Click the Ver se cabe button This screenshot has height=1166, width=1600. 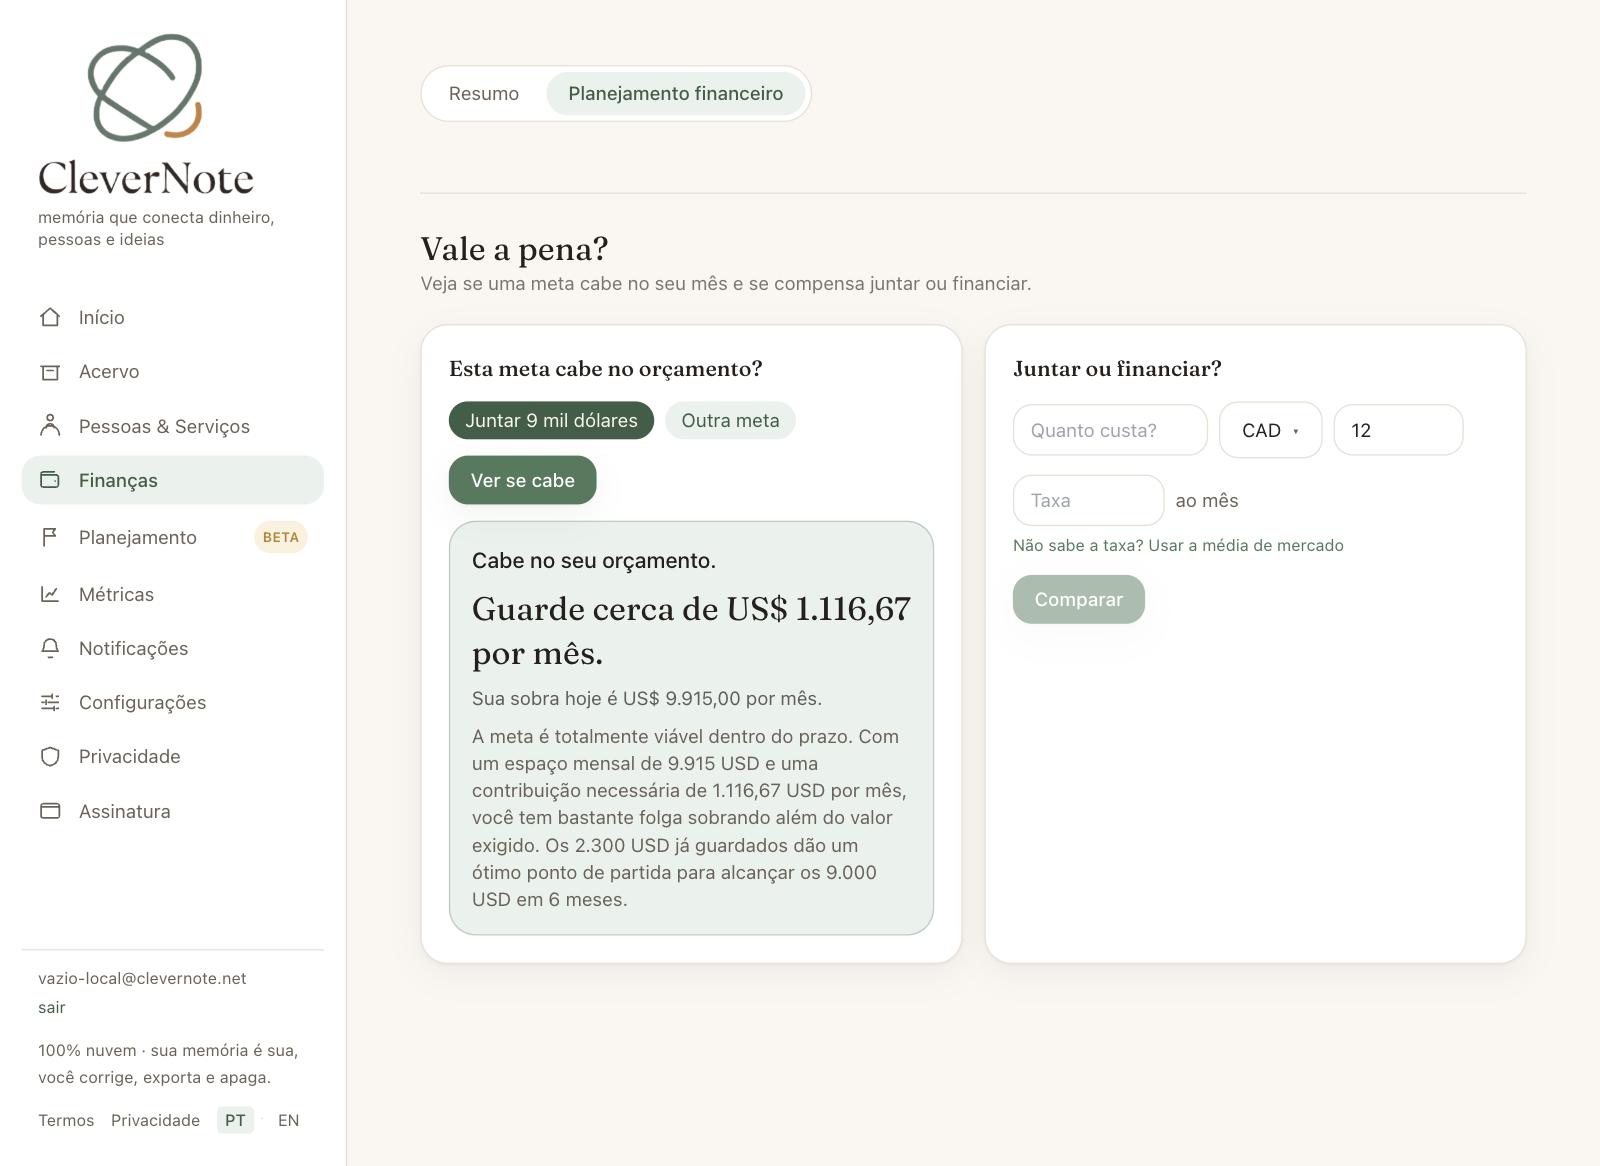(523, 480)
